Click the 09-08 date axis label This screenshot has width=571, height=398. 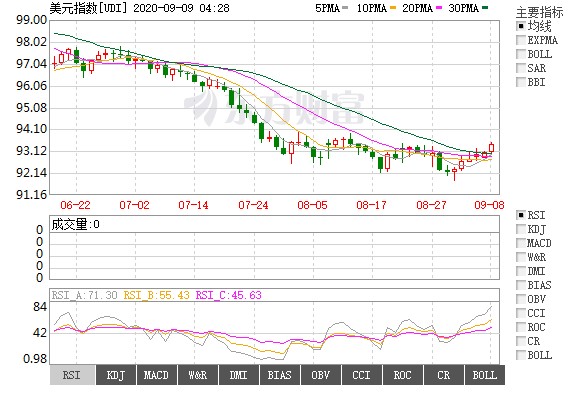(489, 205)
